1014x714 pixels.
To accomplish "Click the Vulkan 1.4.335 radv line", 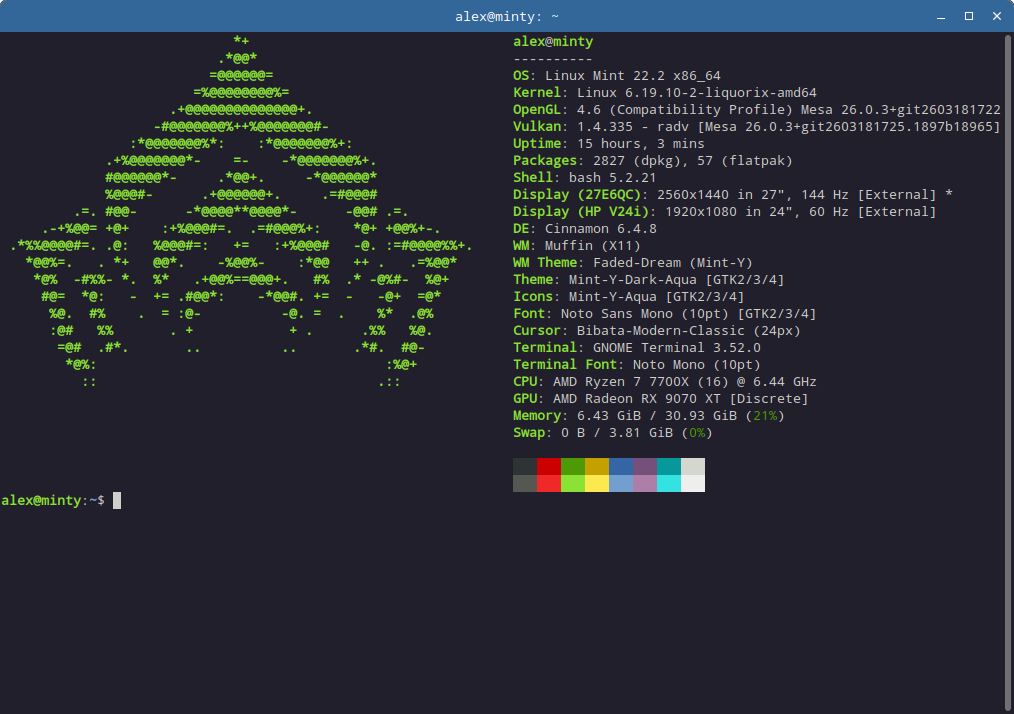I will [757, 127].
